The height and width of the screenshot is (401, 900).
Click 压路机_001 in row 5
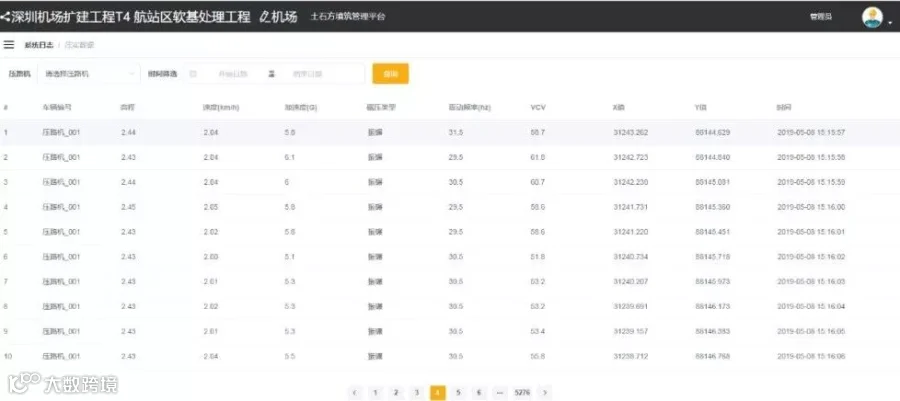(61, 232)
